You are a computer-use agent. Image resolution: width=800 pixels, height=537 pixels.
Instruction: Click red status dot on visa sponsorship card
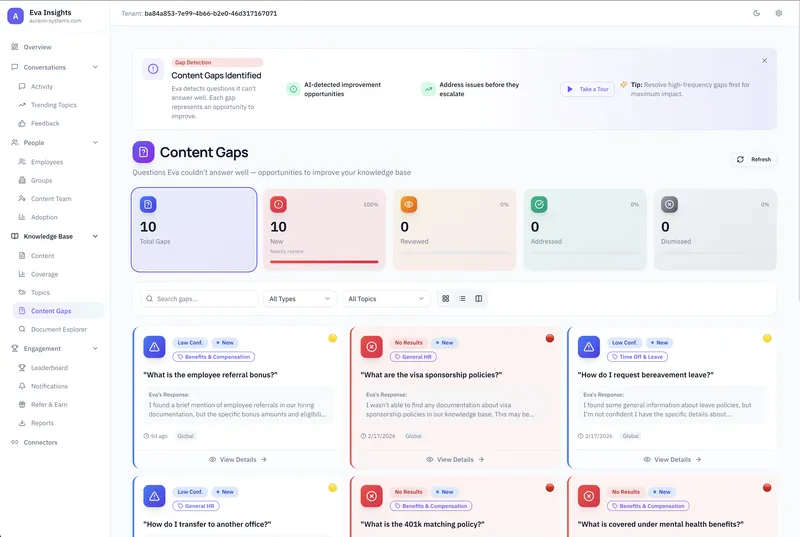click(550, 338)
